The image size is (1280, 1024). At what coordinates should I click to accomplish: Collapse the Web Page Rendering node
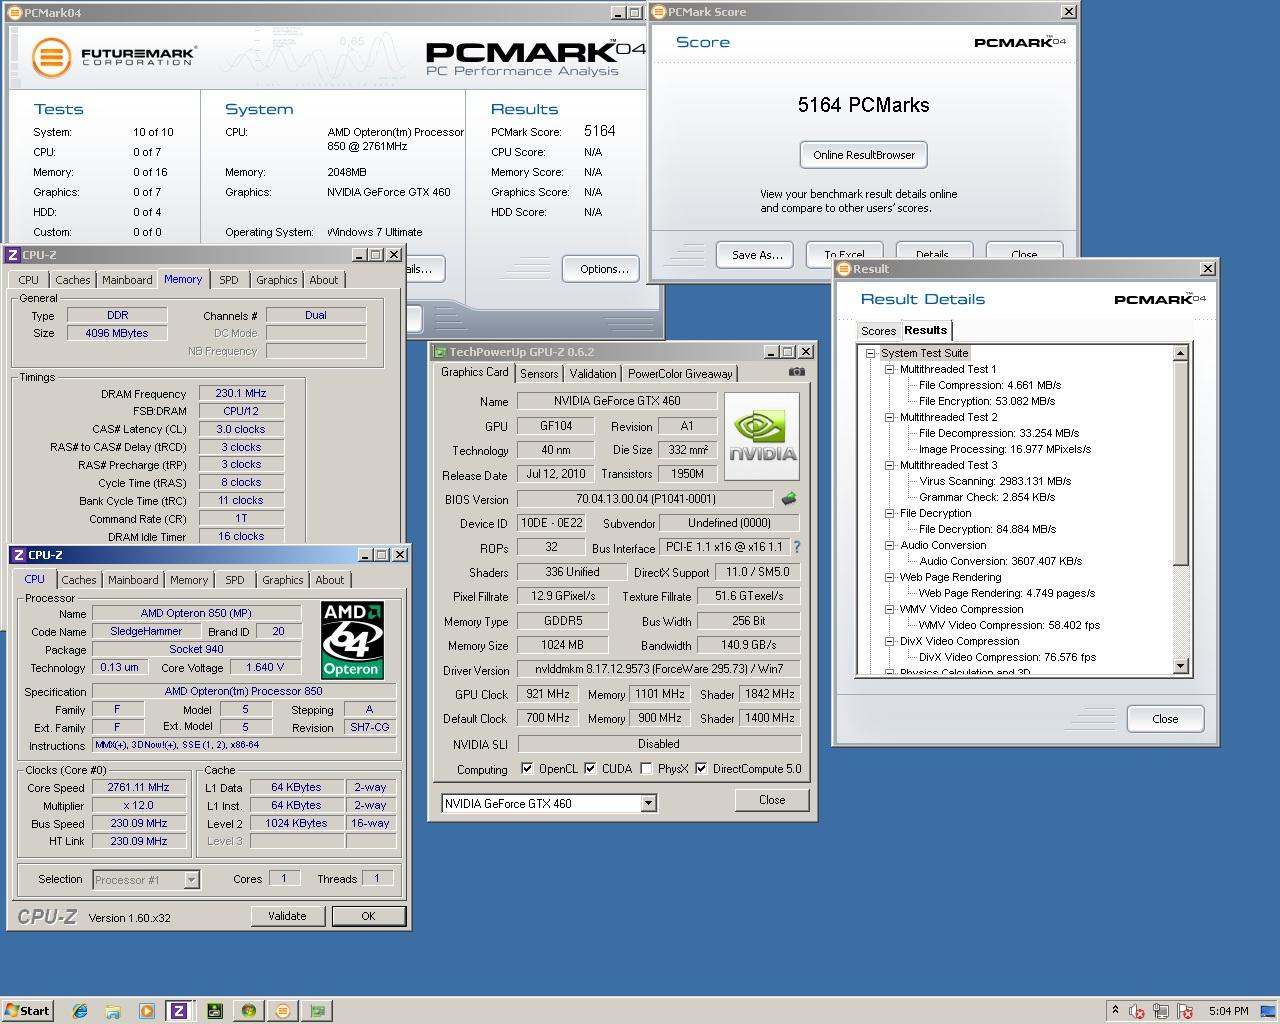coord(889,577)
